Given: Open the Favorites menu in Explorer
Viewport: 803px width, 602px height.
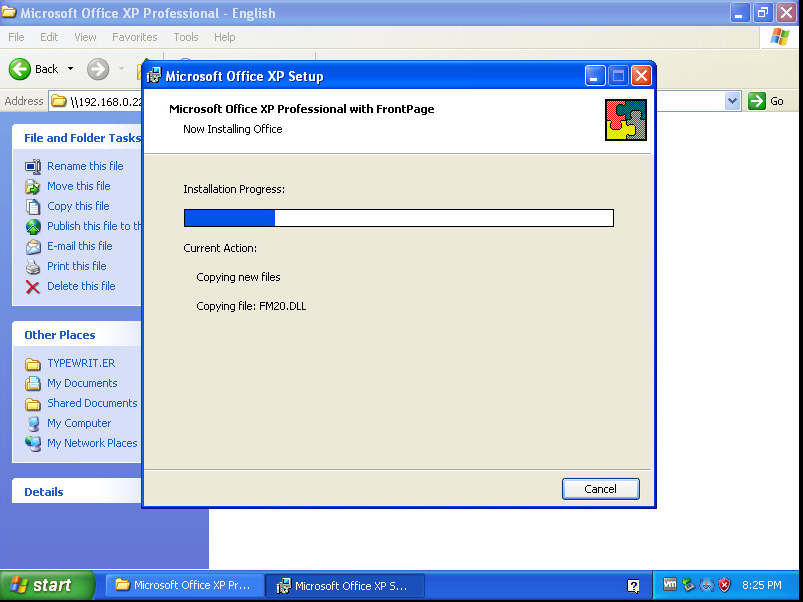Looking at the screenshot, I should (x=134, y=37).
